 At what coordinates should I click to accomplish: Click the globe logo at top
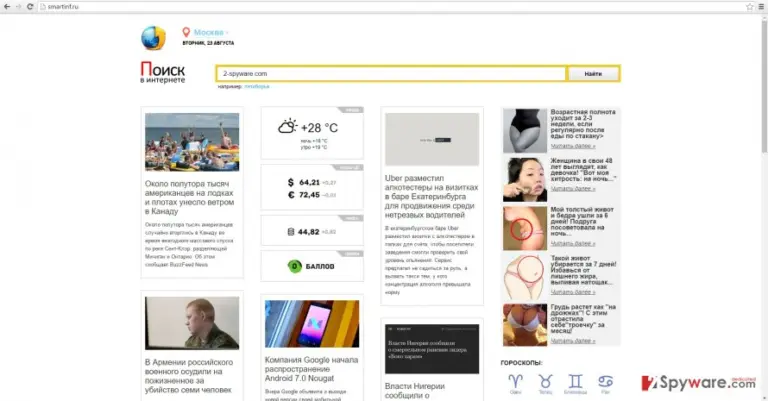(153, 38)
